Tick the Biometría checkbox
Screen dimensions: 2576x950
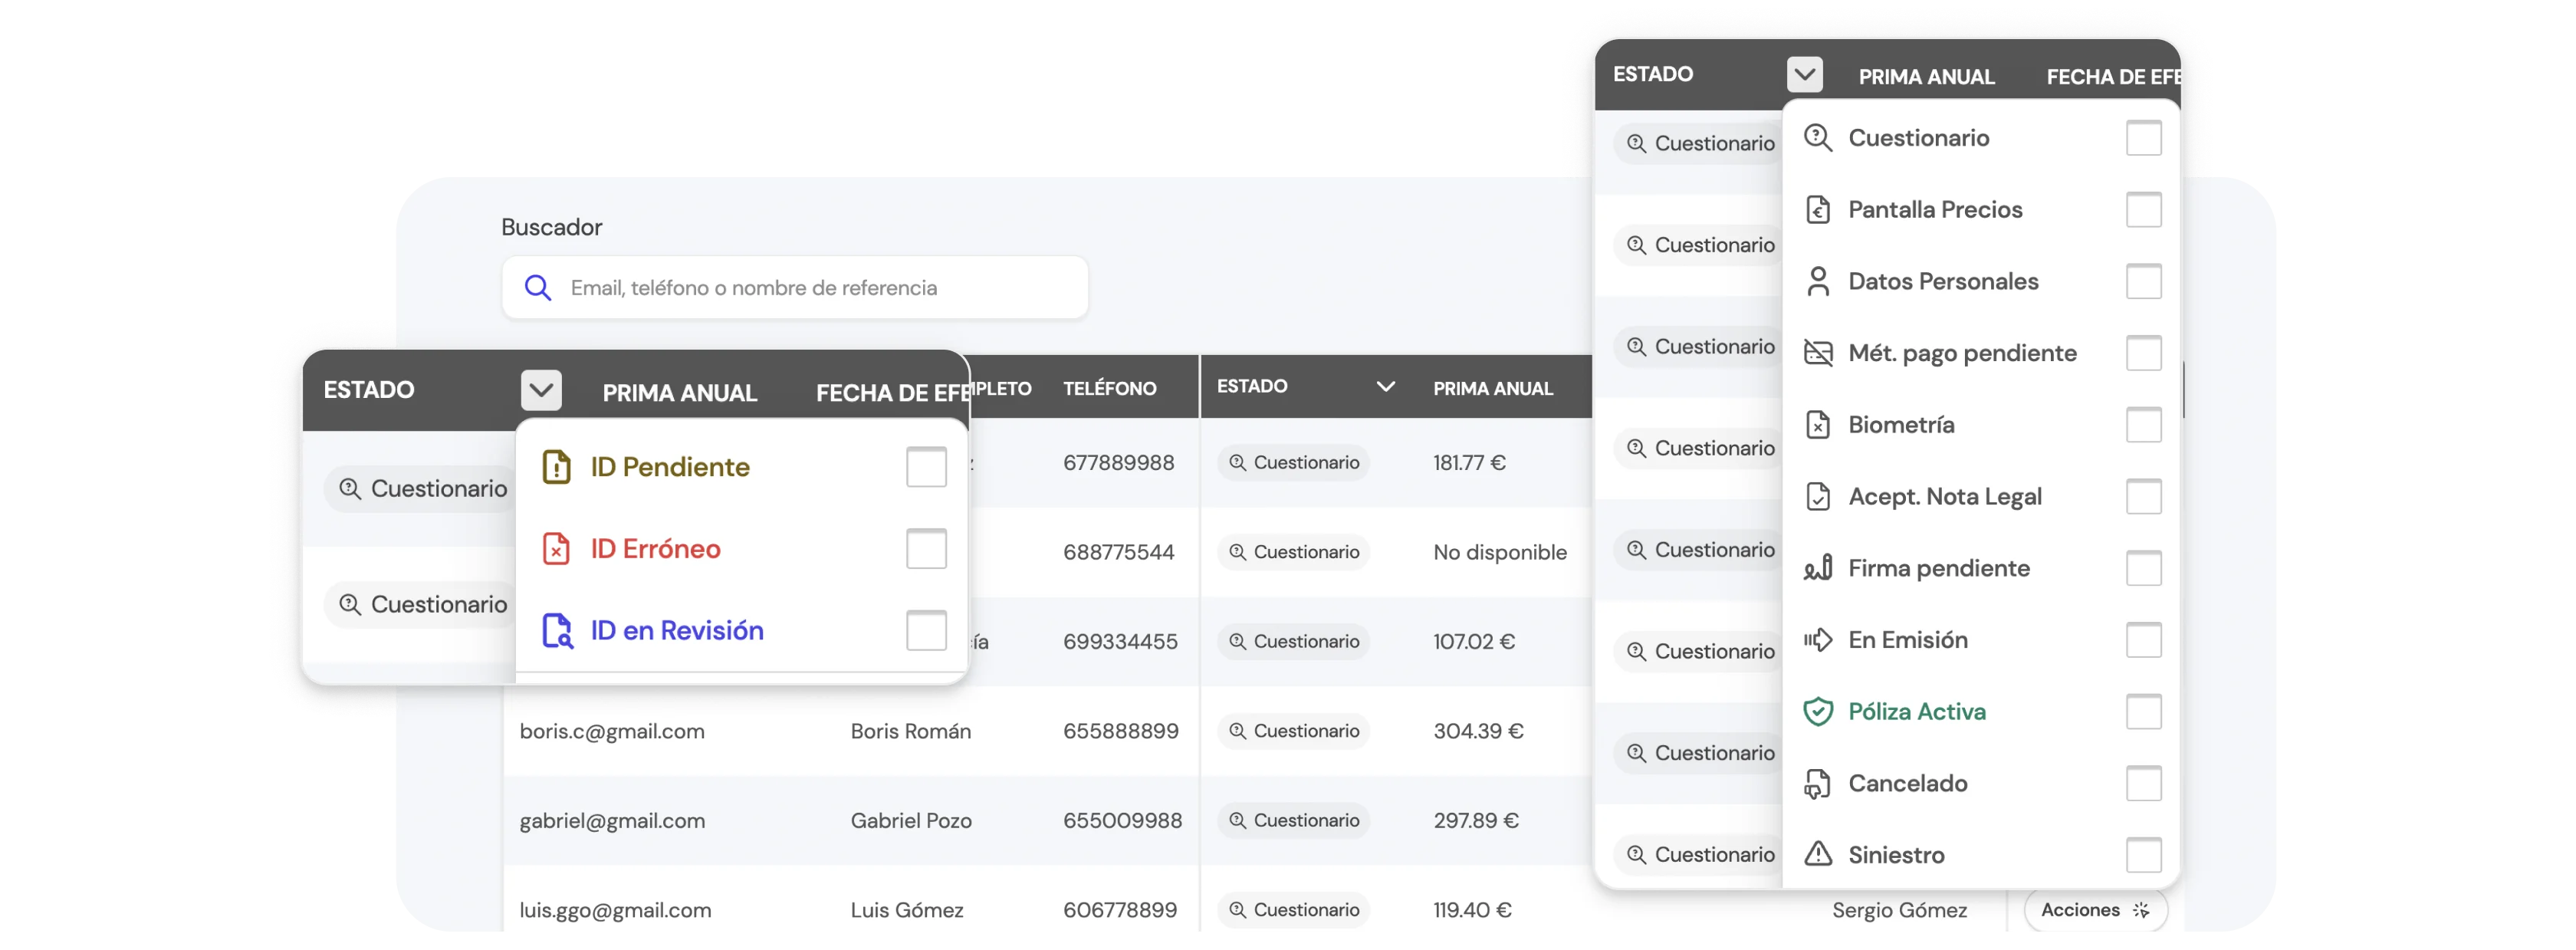[2143, 425]
